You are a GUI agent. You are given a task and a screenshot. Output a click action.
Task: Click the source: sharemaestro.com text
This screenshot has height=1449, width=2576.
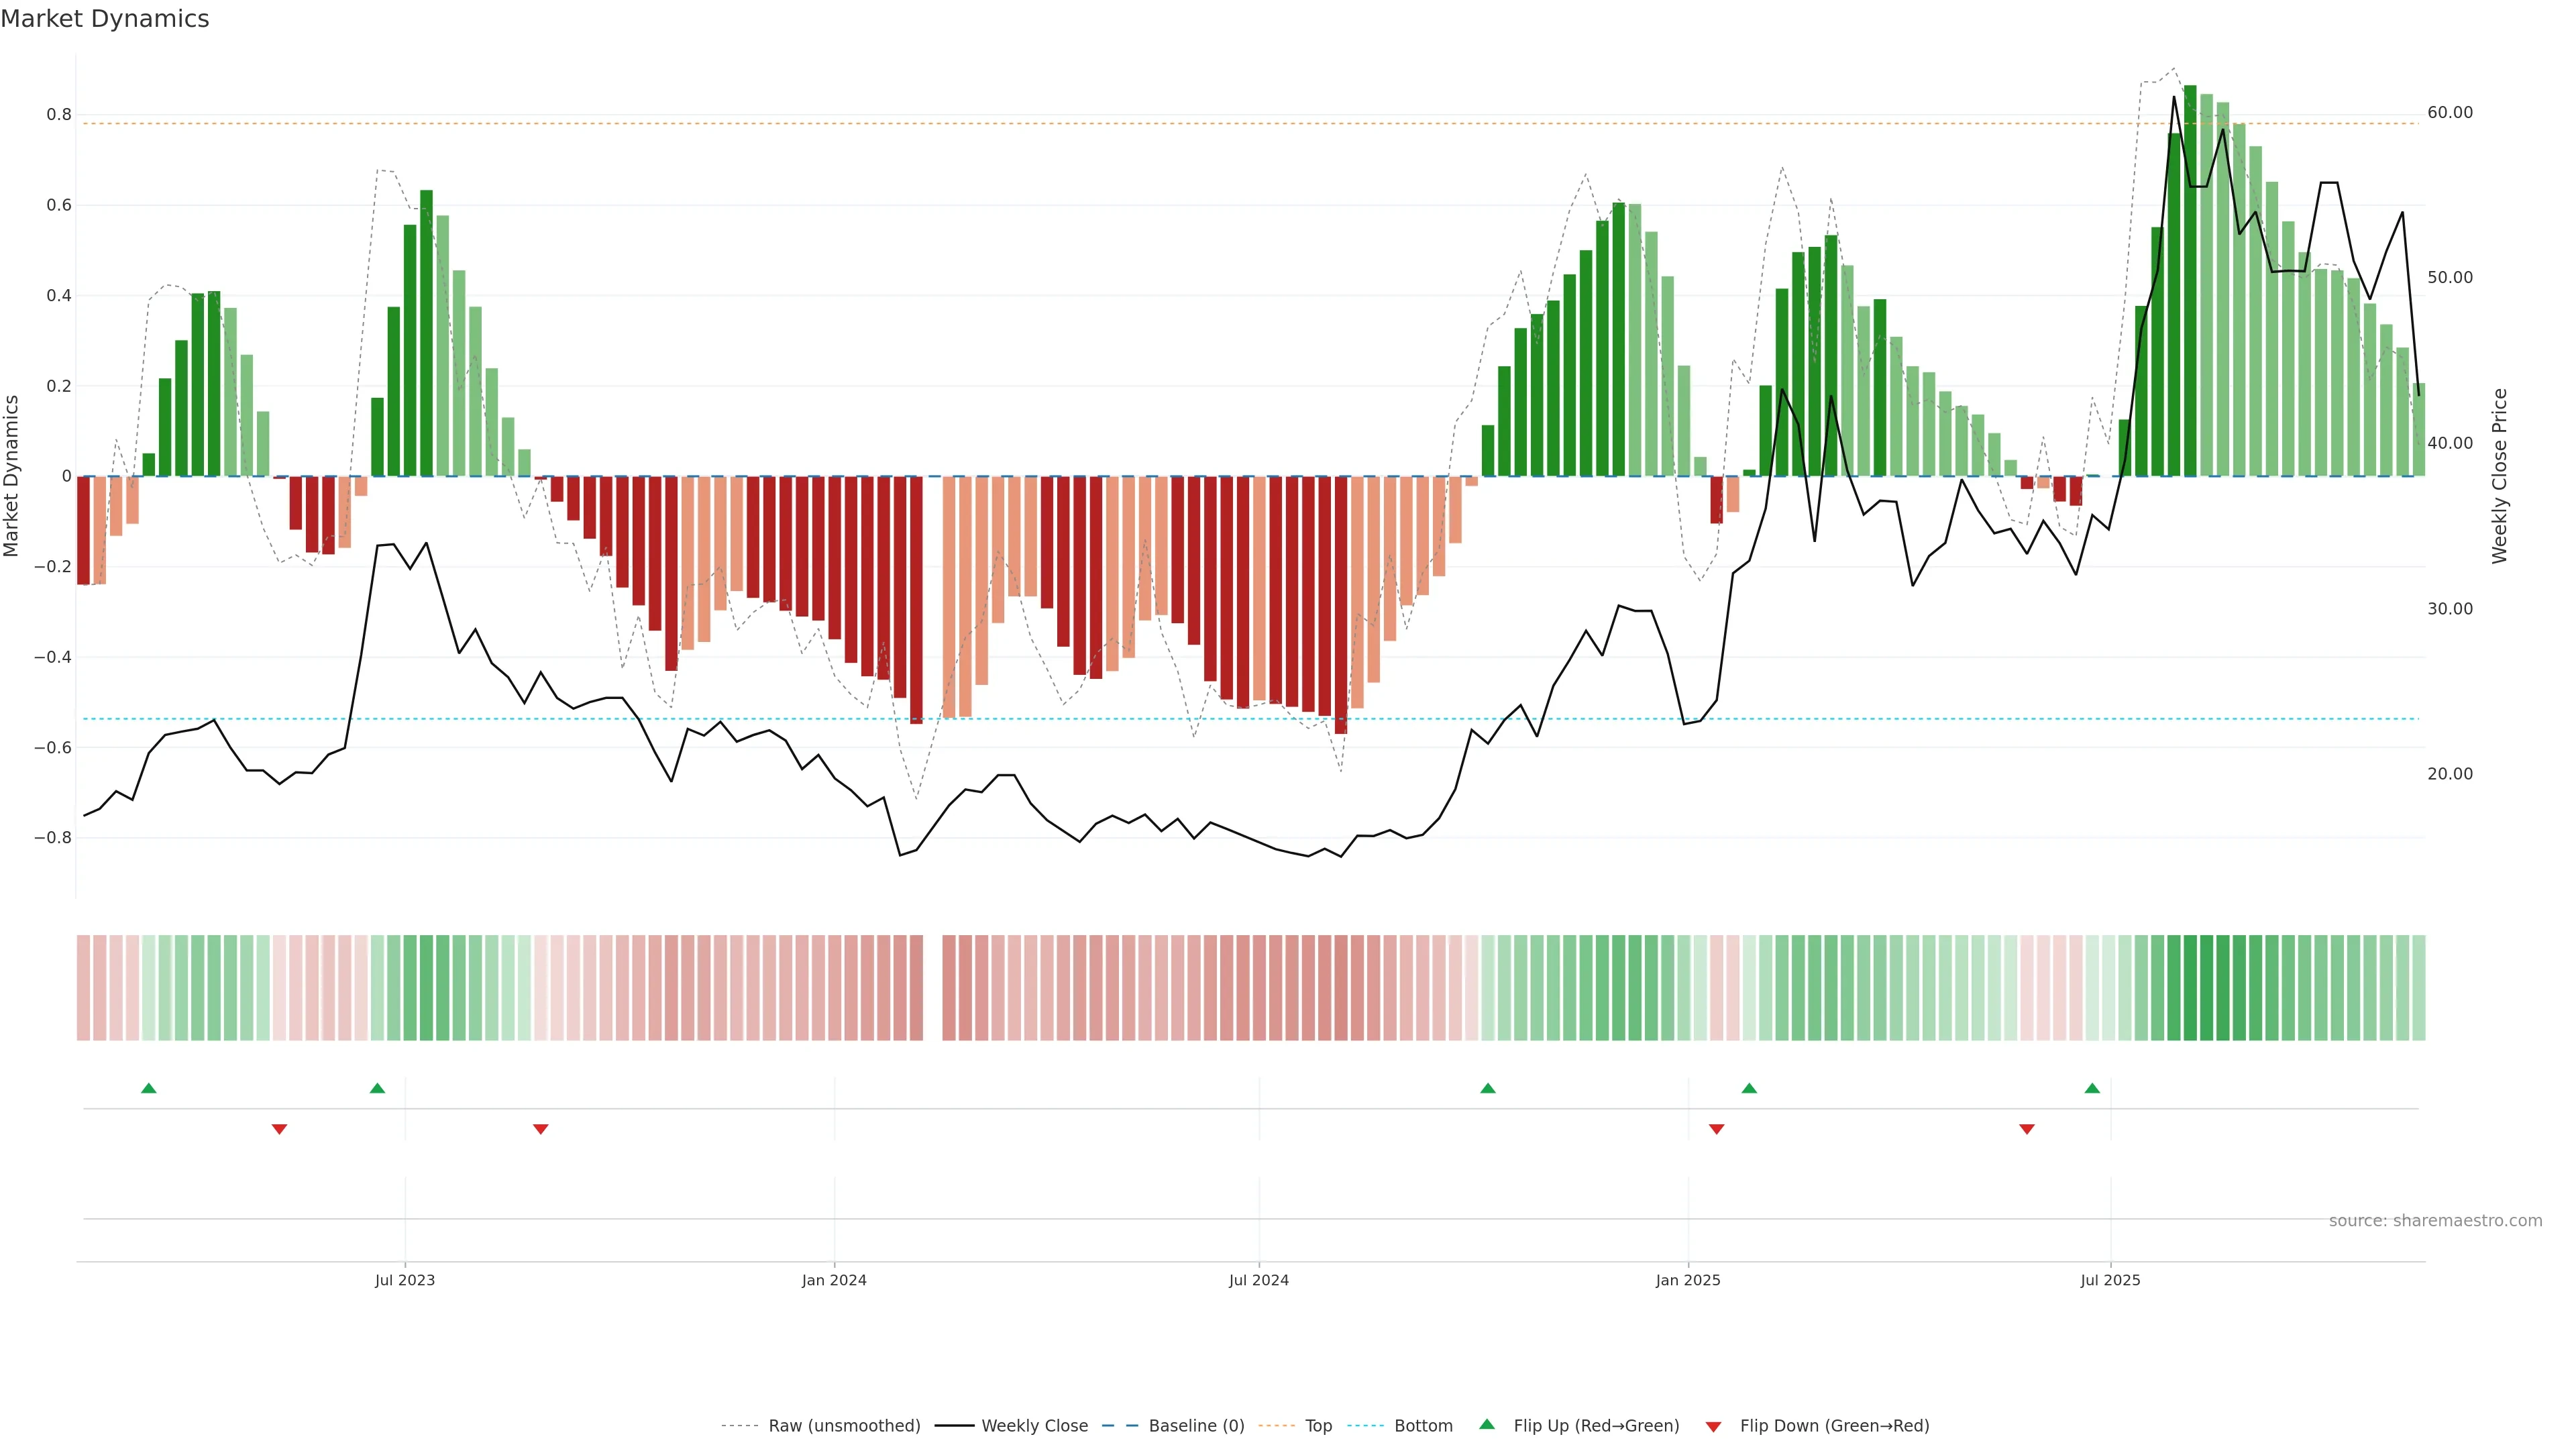click(2435, 1221)
